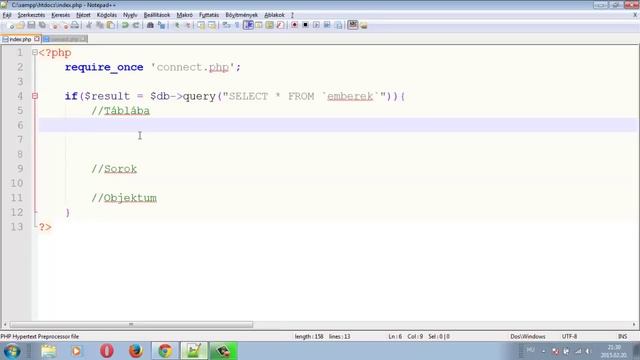Cut selection with the scissors icon
The width and height of the screenshot is (640, 360).
point(89,25)
